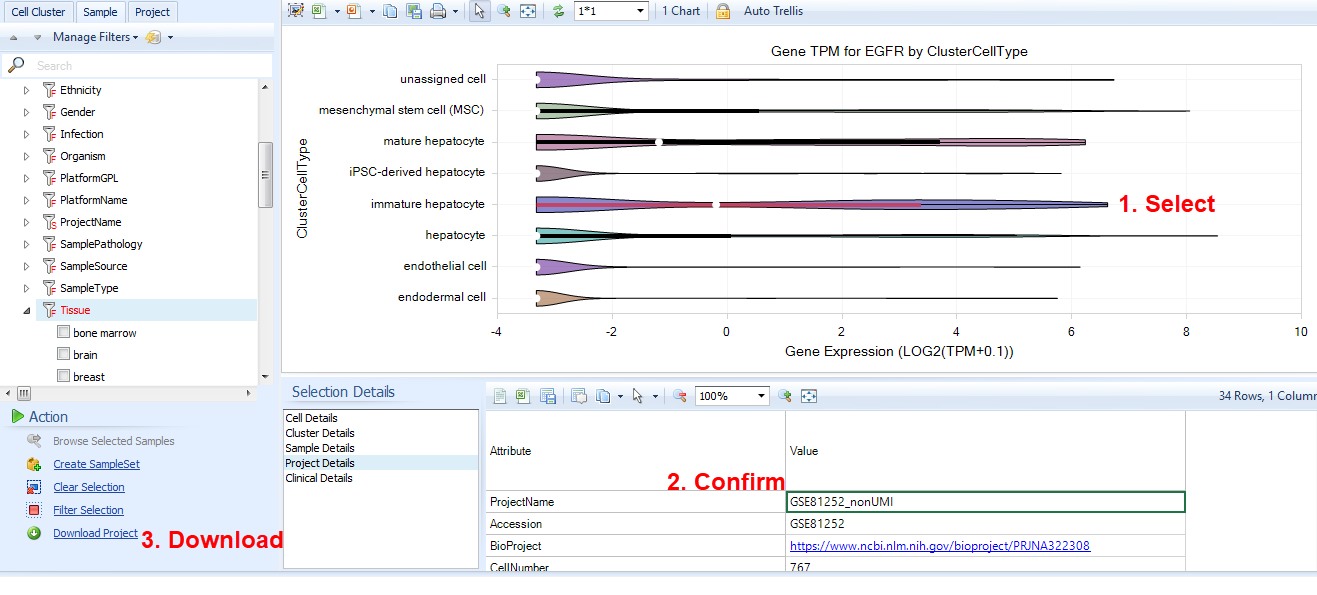This screenshot has width=1317, height=595.
Task: Select the SamplePathology filter row
Action: click(x=101, y=244)
